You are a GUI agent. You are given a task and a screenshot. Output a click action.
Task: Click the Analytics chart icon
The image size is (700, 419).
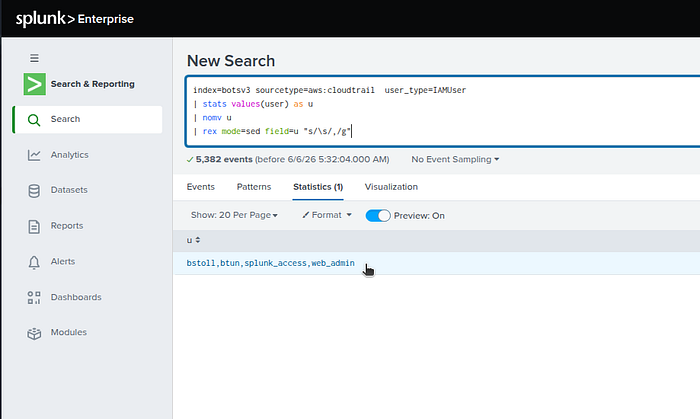pyautogui.click(x=34, y=155)
